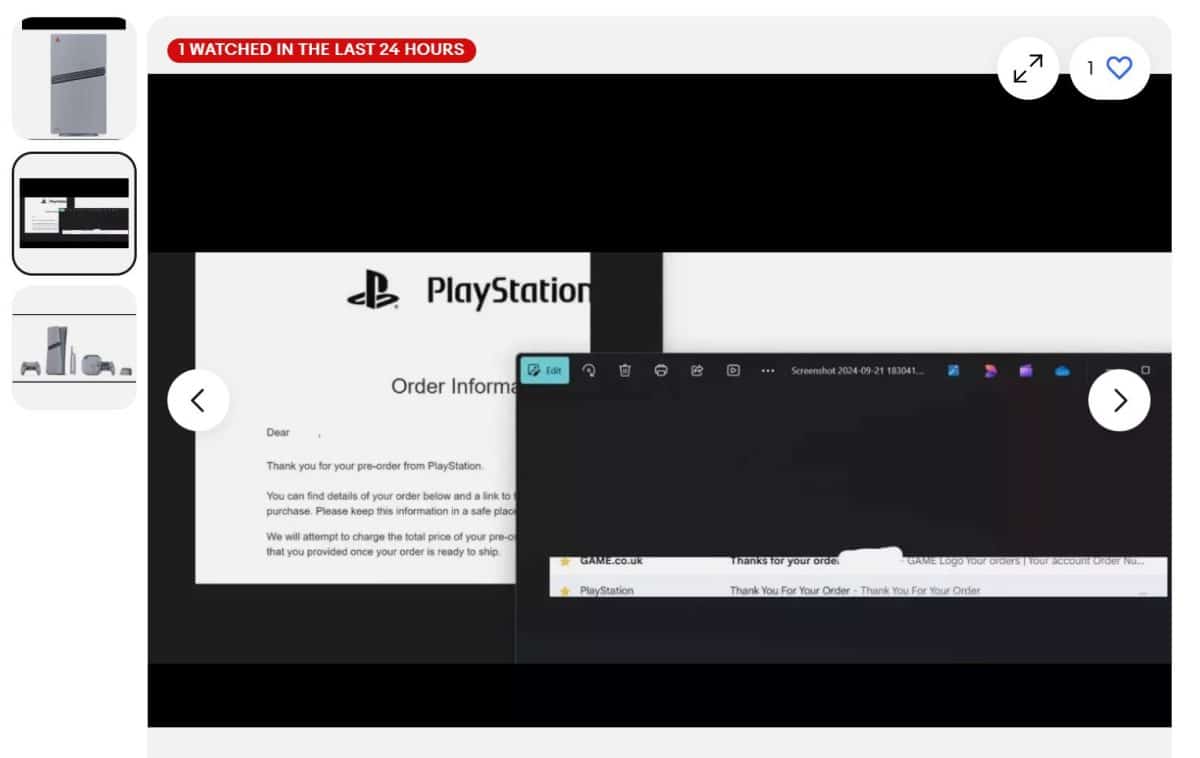This screenshot has height=758, width=1200.
Task: Maximize the Photos viewer window
Action: pos(1146,370)
